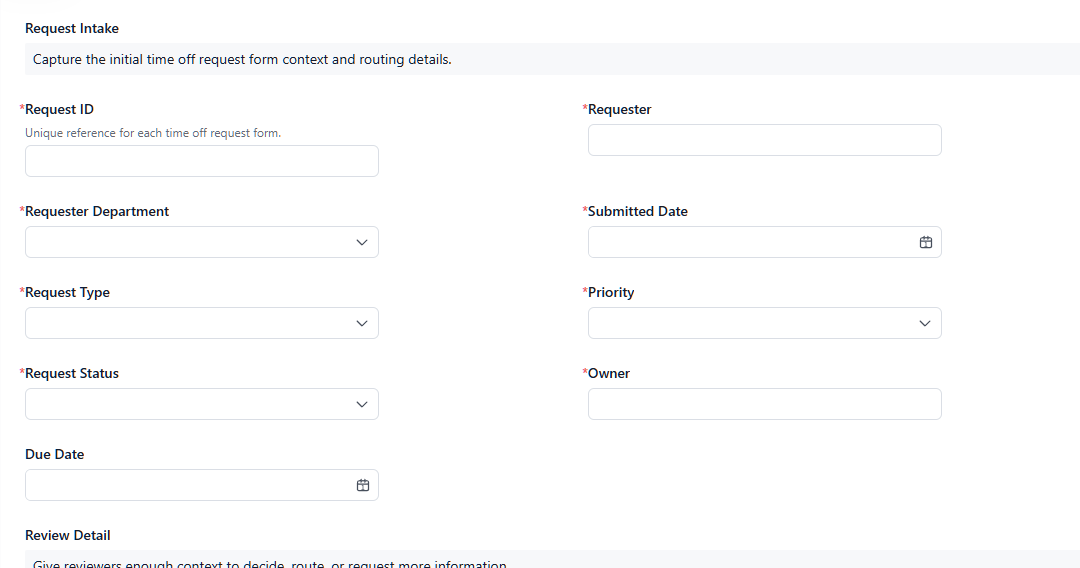This screenshot has width=1080, height=568.
Task: Click the Request Status label
Action: (72, 373)
